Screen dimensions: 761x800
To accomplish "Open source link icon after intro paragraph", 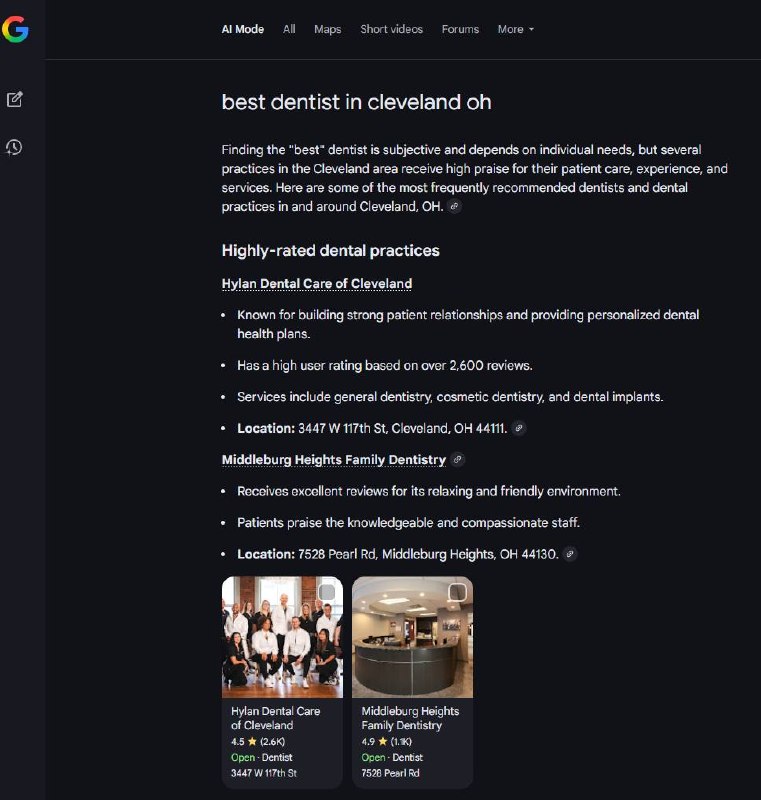I will pyautogui.click(x=454, y=207).
